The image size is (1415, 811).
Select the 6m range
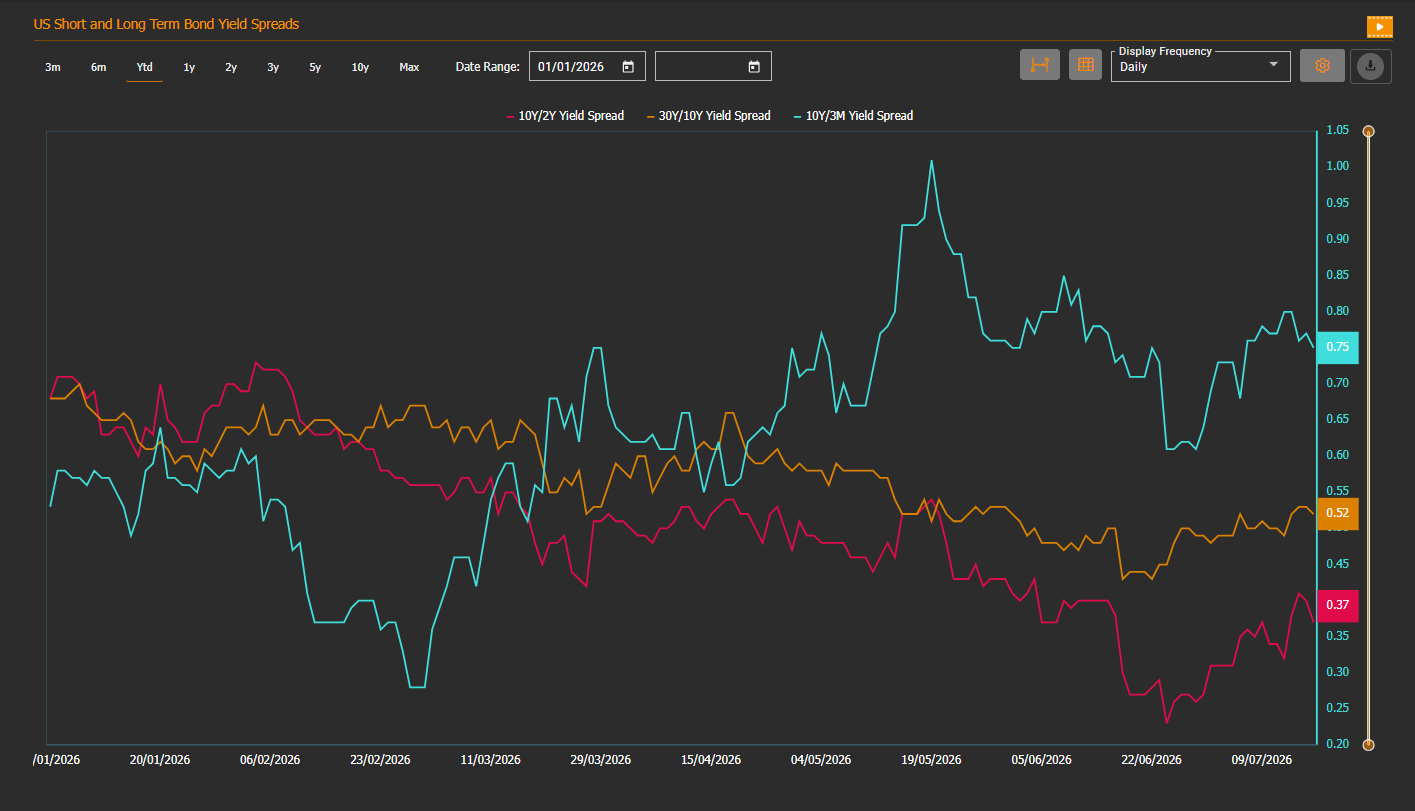[x=98, y=67]
